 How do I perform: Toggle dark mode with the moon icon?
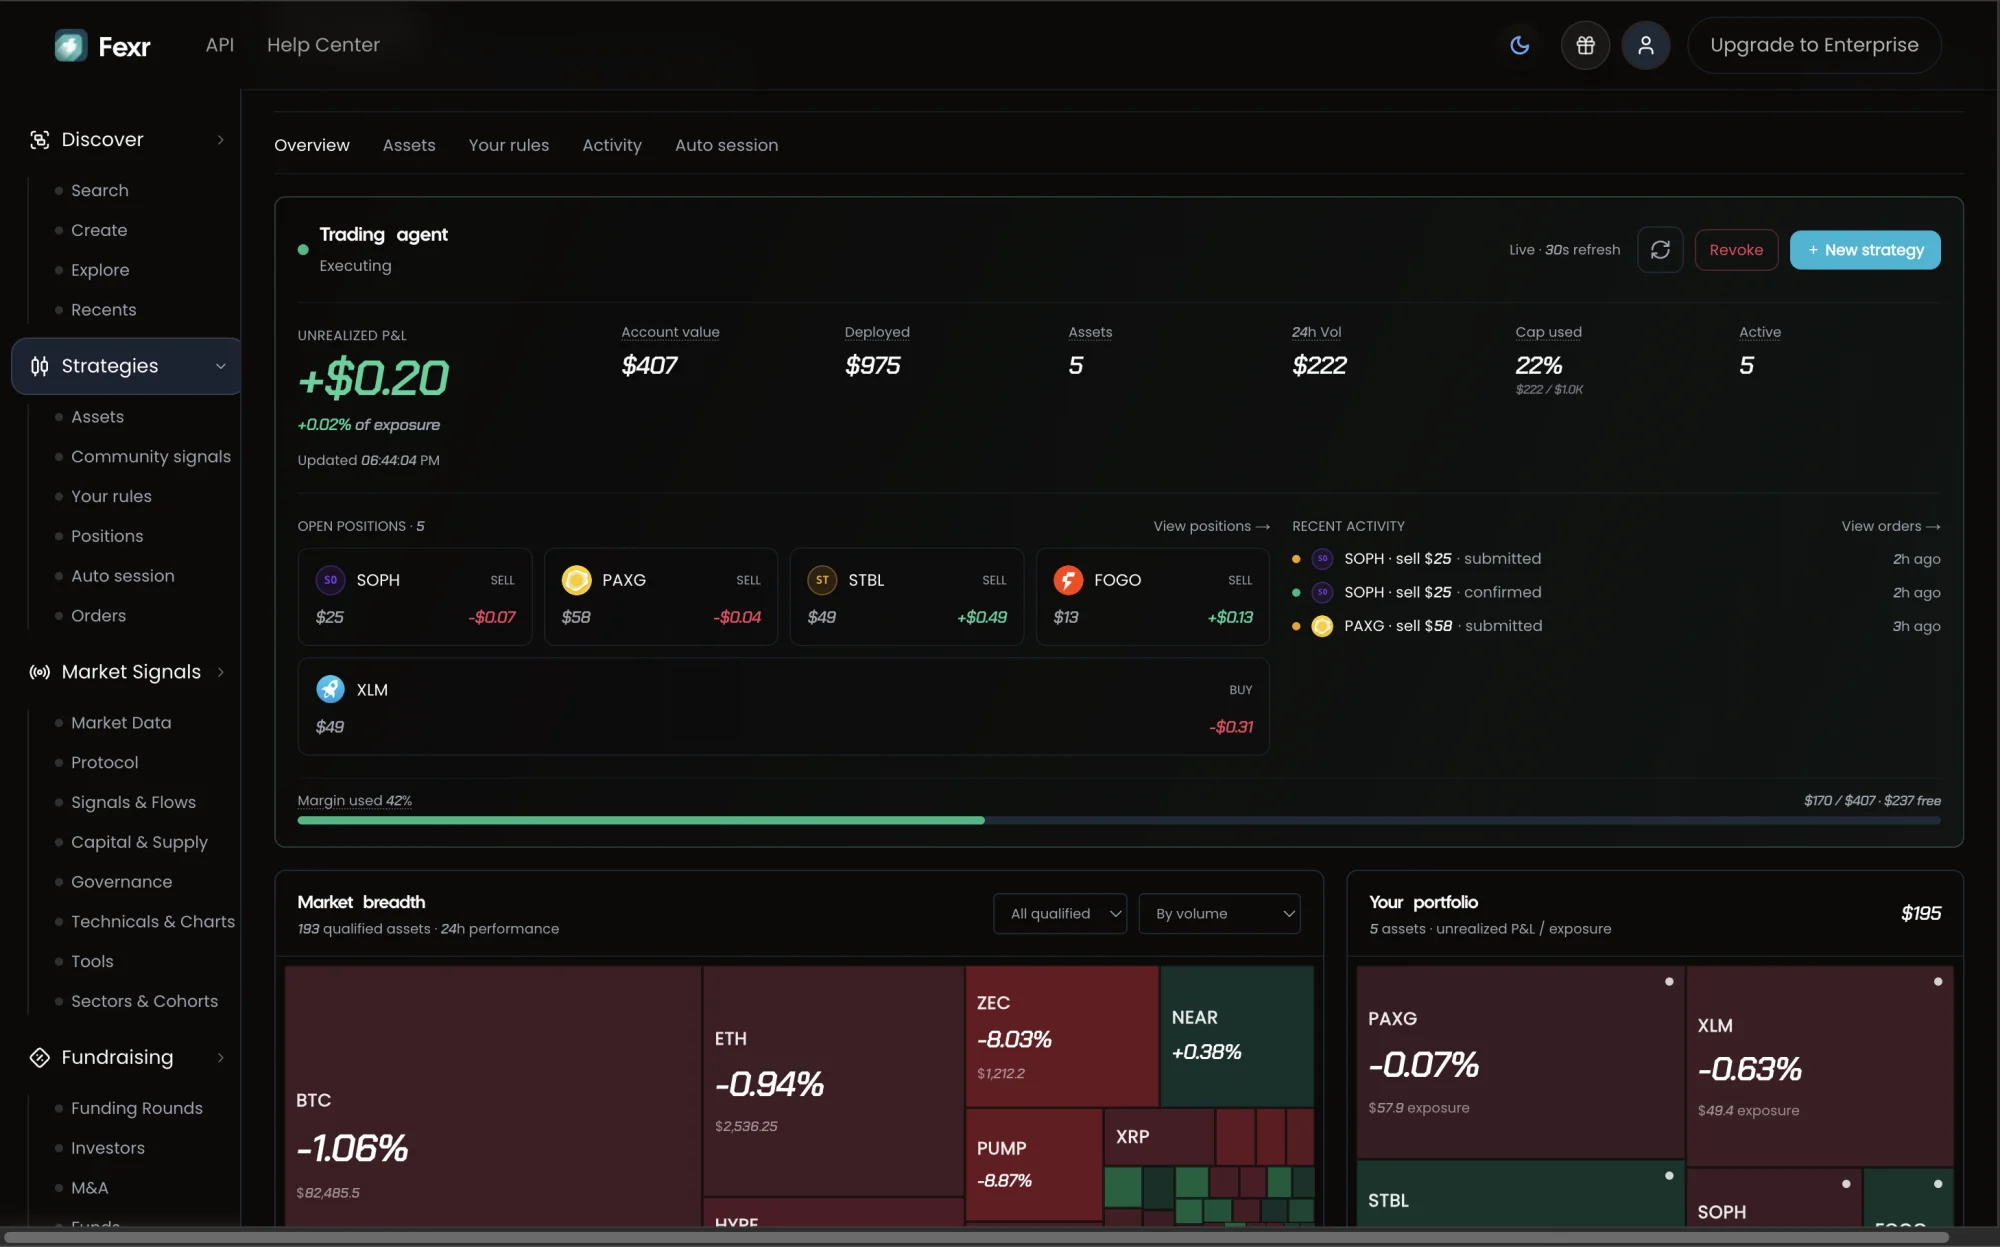coord(1519,45)
